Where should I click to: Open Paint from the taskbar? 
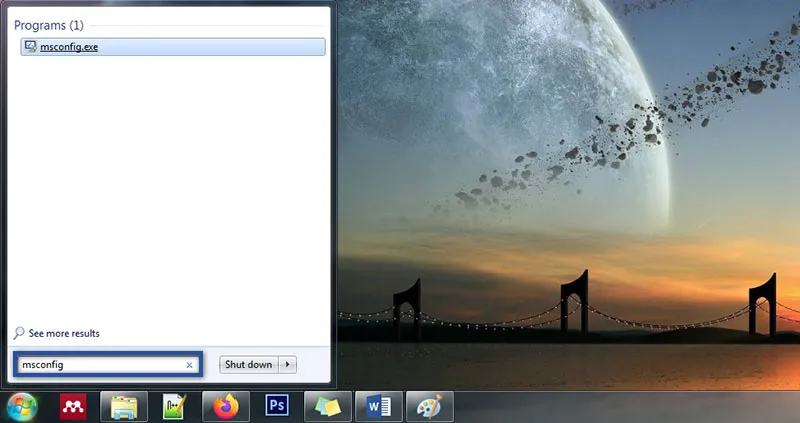430,407
